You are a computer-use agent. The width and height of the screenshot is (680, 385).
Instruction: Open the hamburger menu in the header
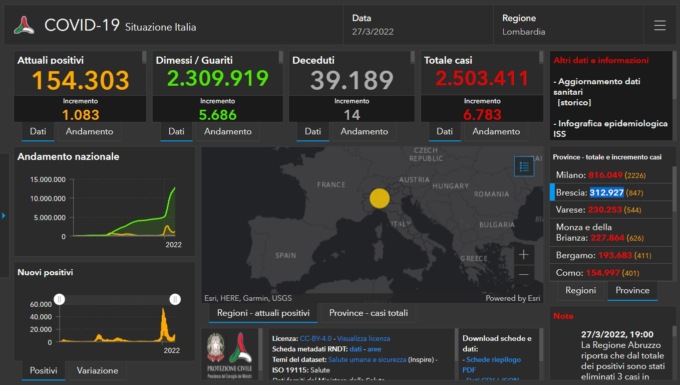[x=660, y=25]
